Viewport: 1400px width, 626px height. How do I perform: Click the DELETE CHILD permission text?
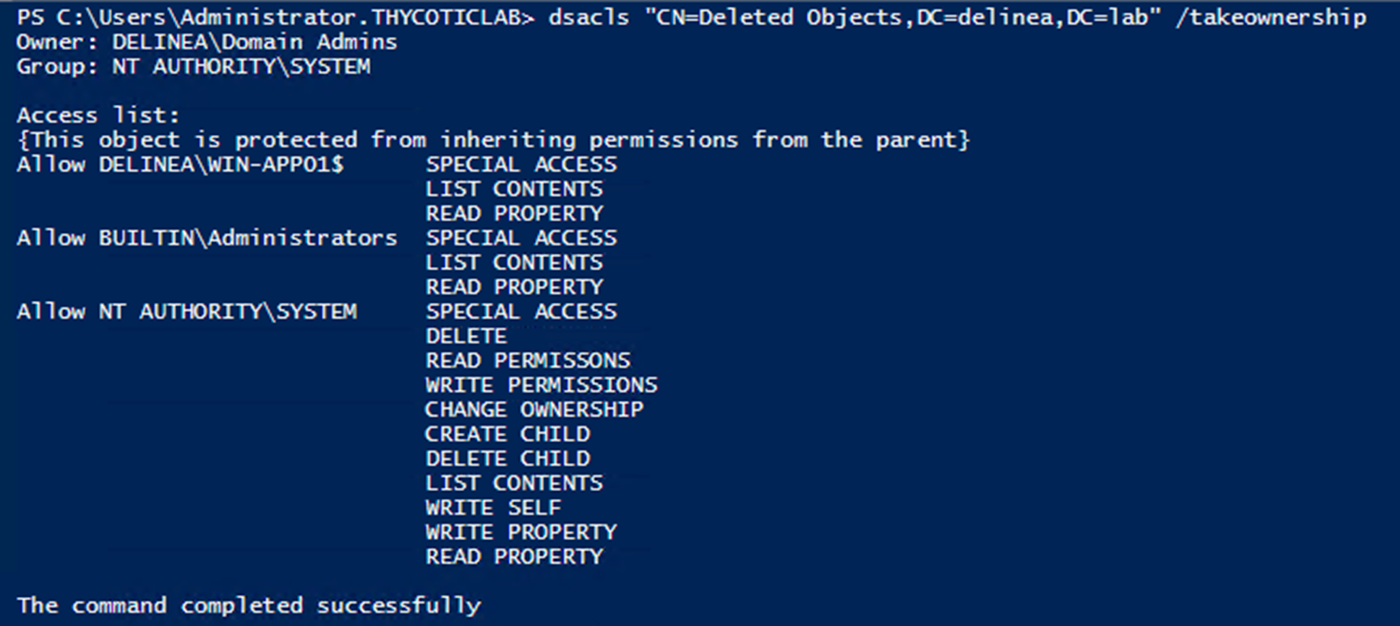[x=507, y=459]
